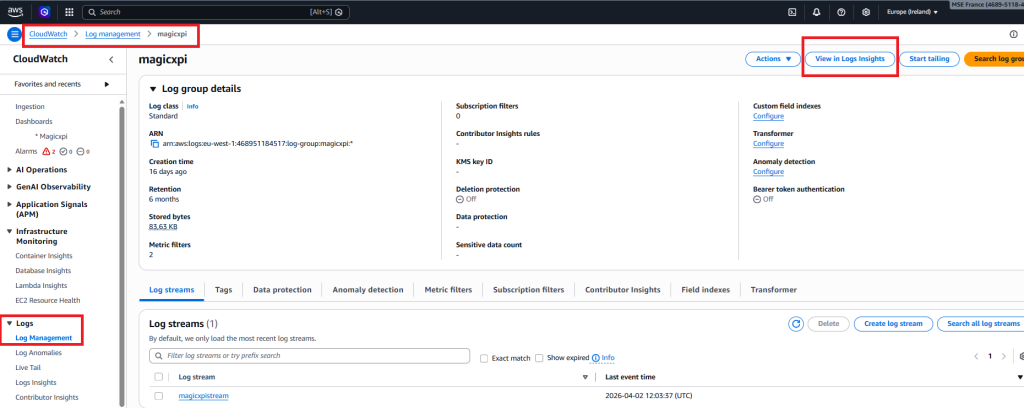Select the magicxpistream row checkbox
Screen dimensions: 1024x408
click(x=159, y=396)
